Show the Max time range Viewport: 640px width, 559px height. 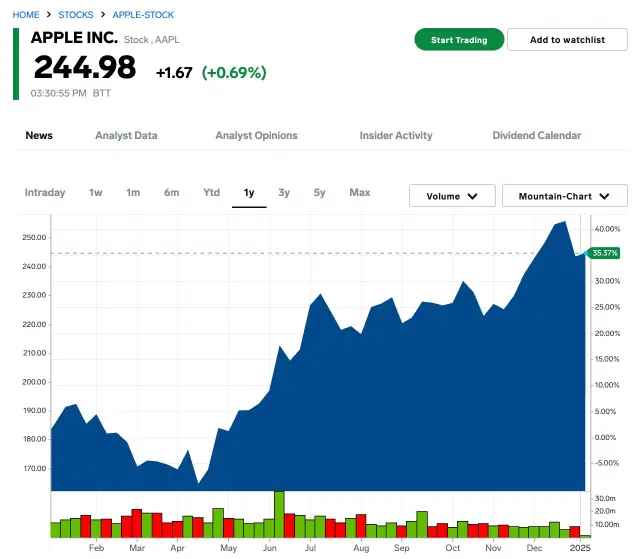coord(360,193)
